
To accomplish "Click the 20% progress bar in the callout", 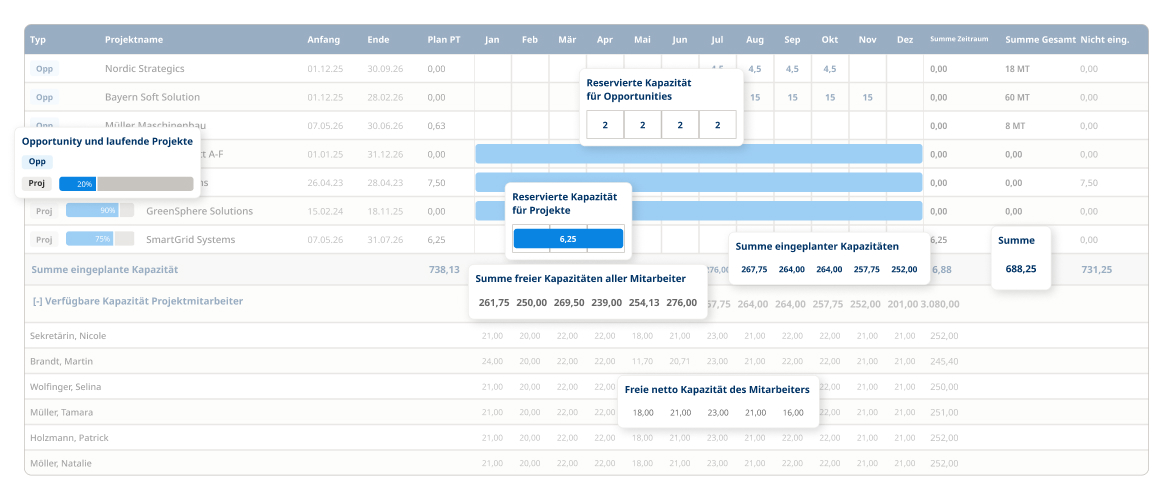I will 126,183.
